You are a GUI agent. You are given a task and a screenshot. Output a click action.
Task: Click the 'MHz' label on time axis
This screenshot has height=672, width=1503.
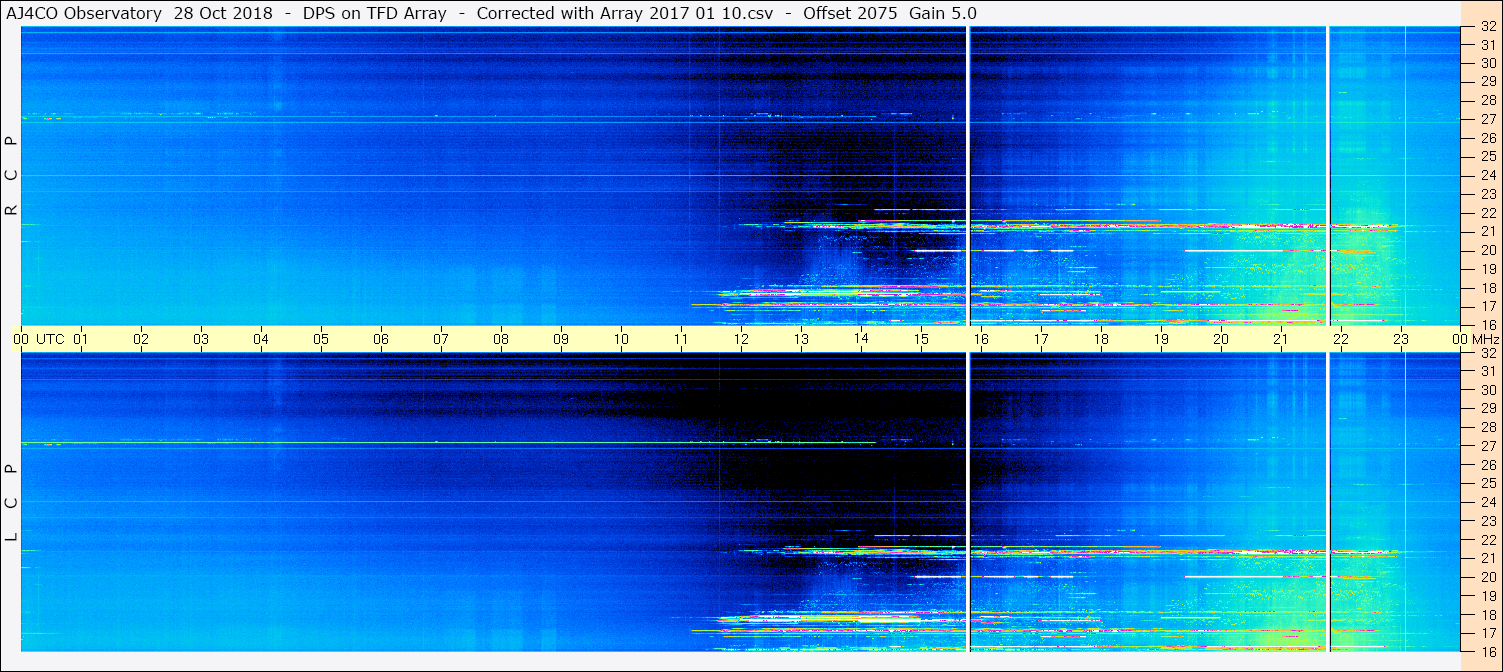(1486, 339)
